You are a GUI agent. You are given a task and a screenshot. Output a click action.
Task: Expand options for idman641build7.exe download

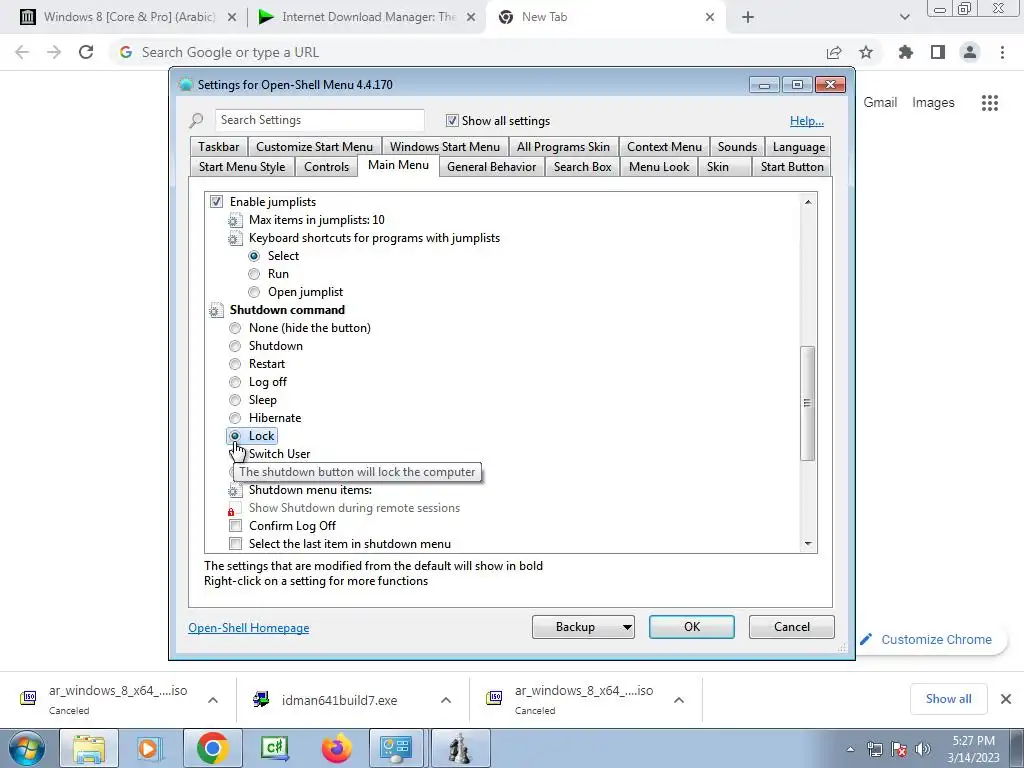[445, 700]
